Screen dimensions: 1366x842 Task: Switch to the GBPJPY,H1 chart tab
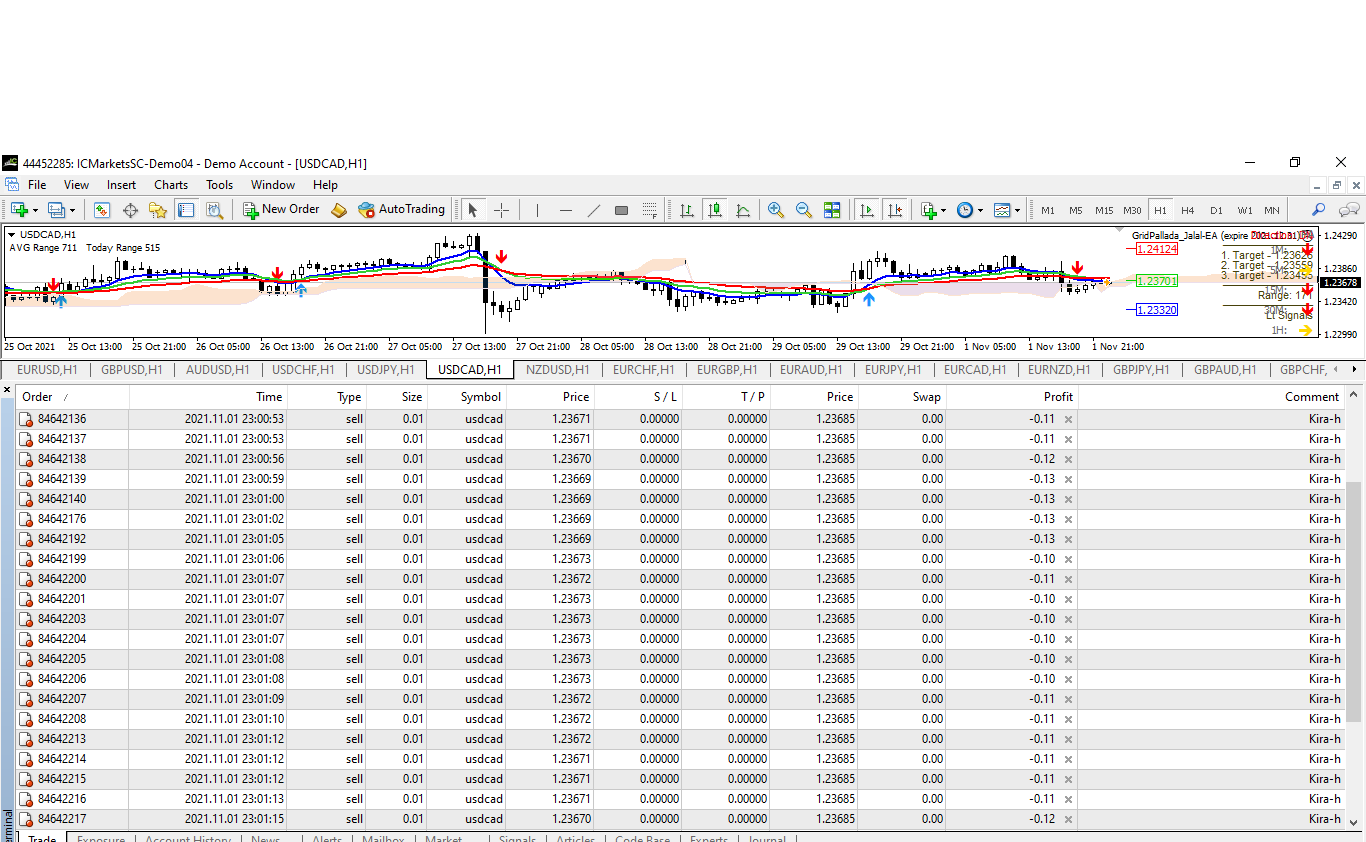pyautogui.click(x=1141, y=369)
